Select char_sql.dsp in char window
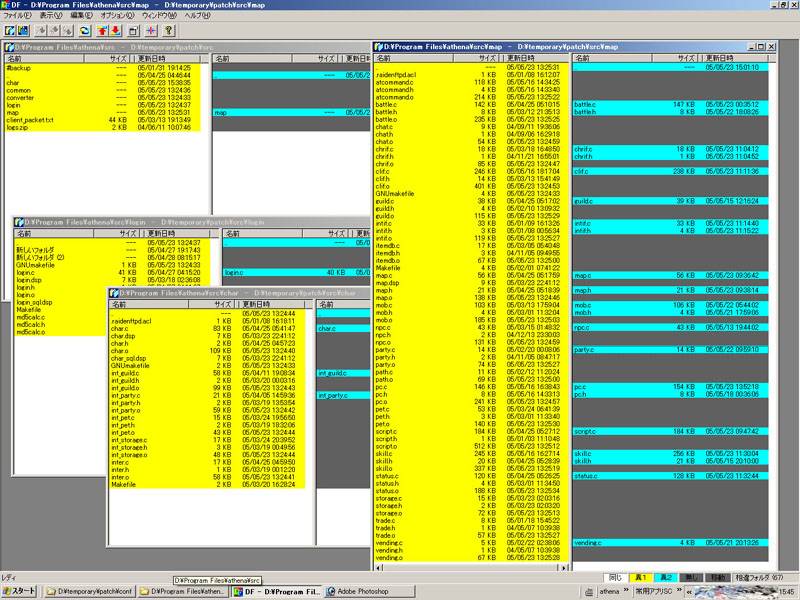Viewport: 800px width, 600px height. click(x=207, y=358)
